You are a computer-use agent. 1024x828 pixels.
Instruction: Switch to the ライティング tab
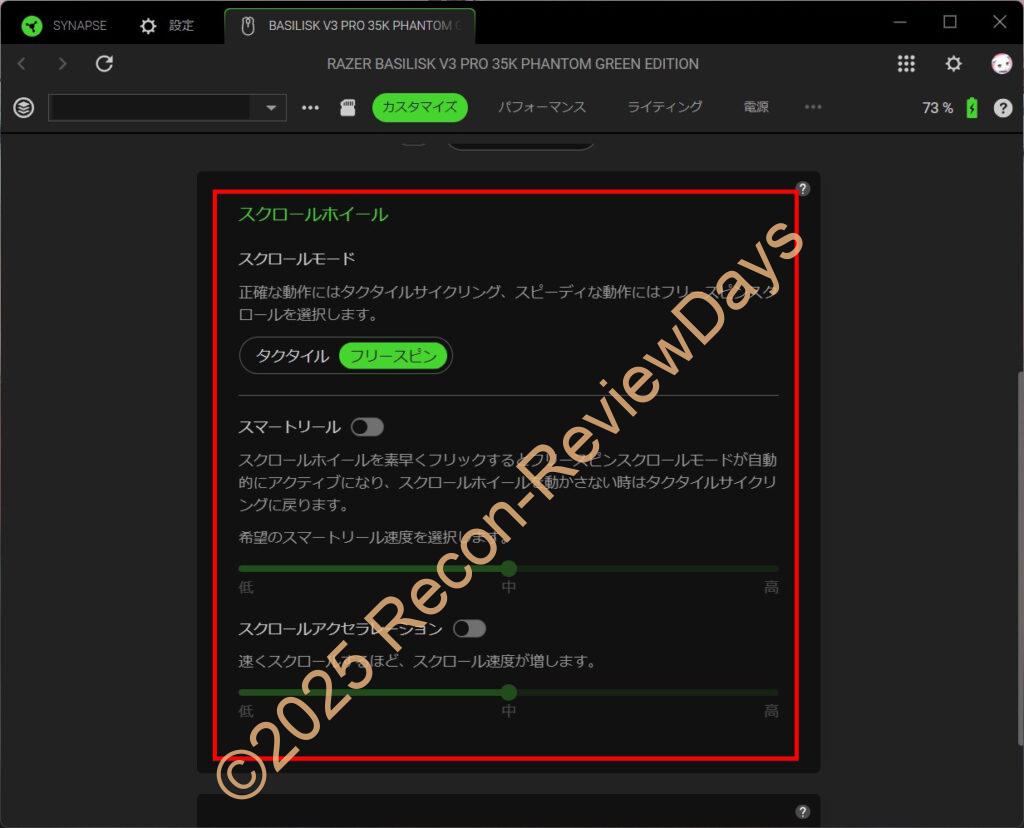pos(665,107)
